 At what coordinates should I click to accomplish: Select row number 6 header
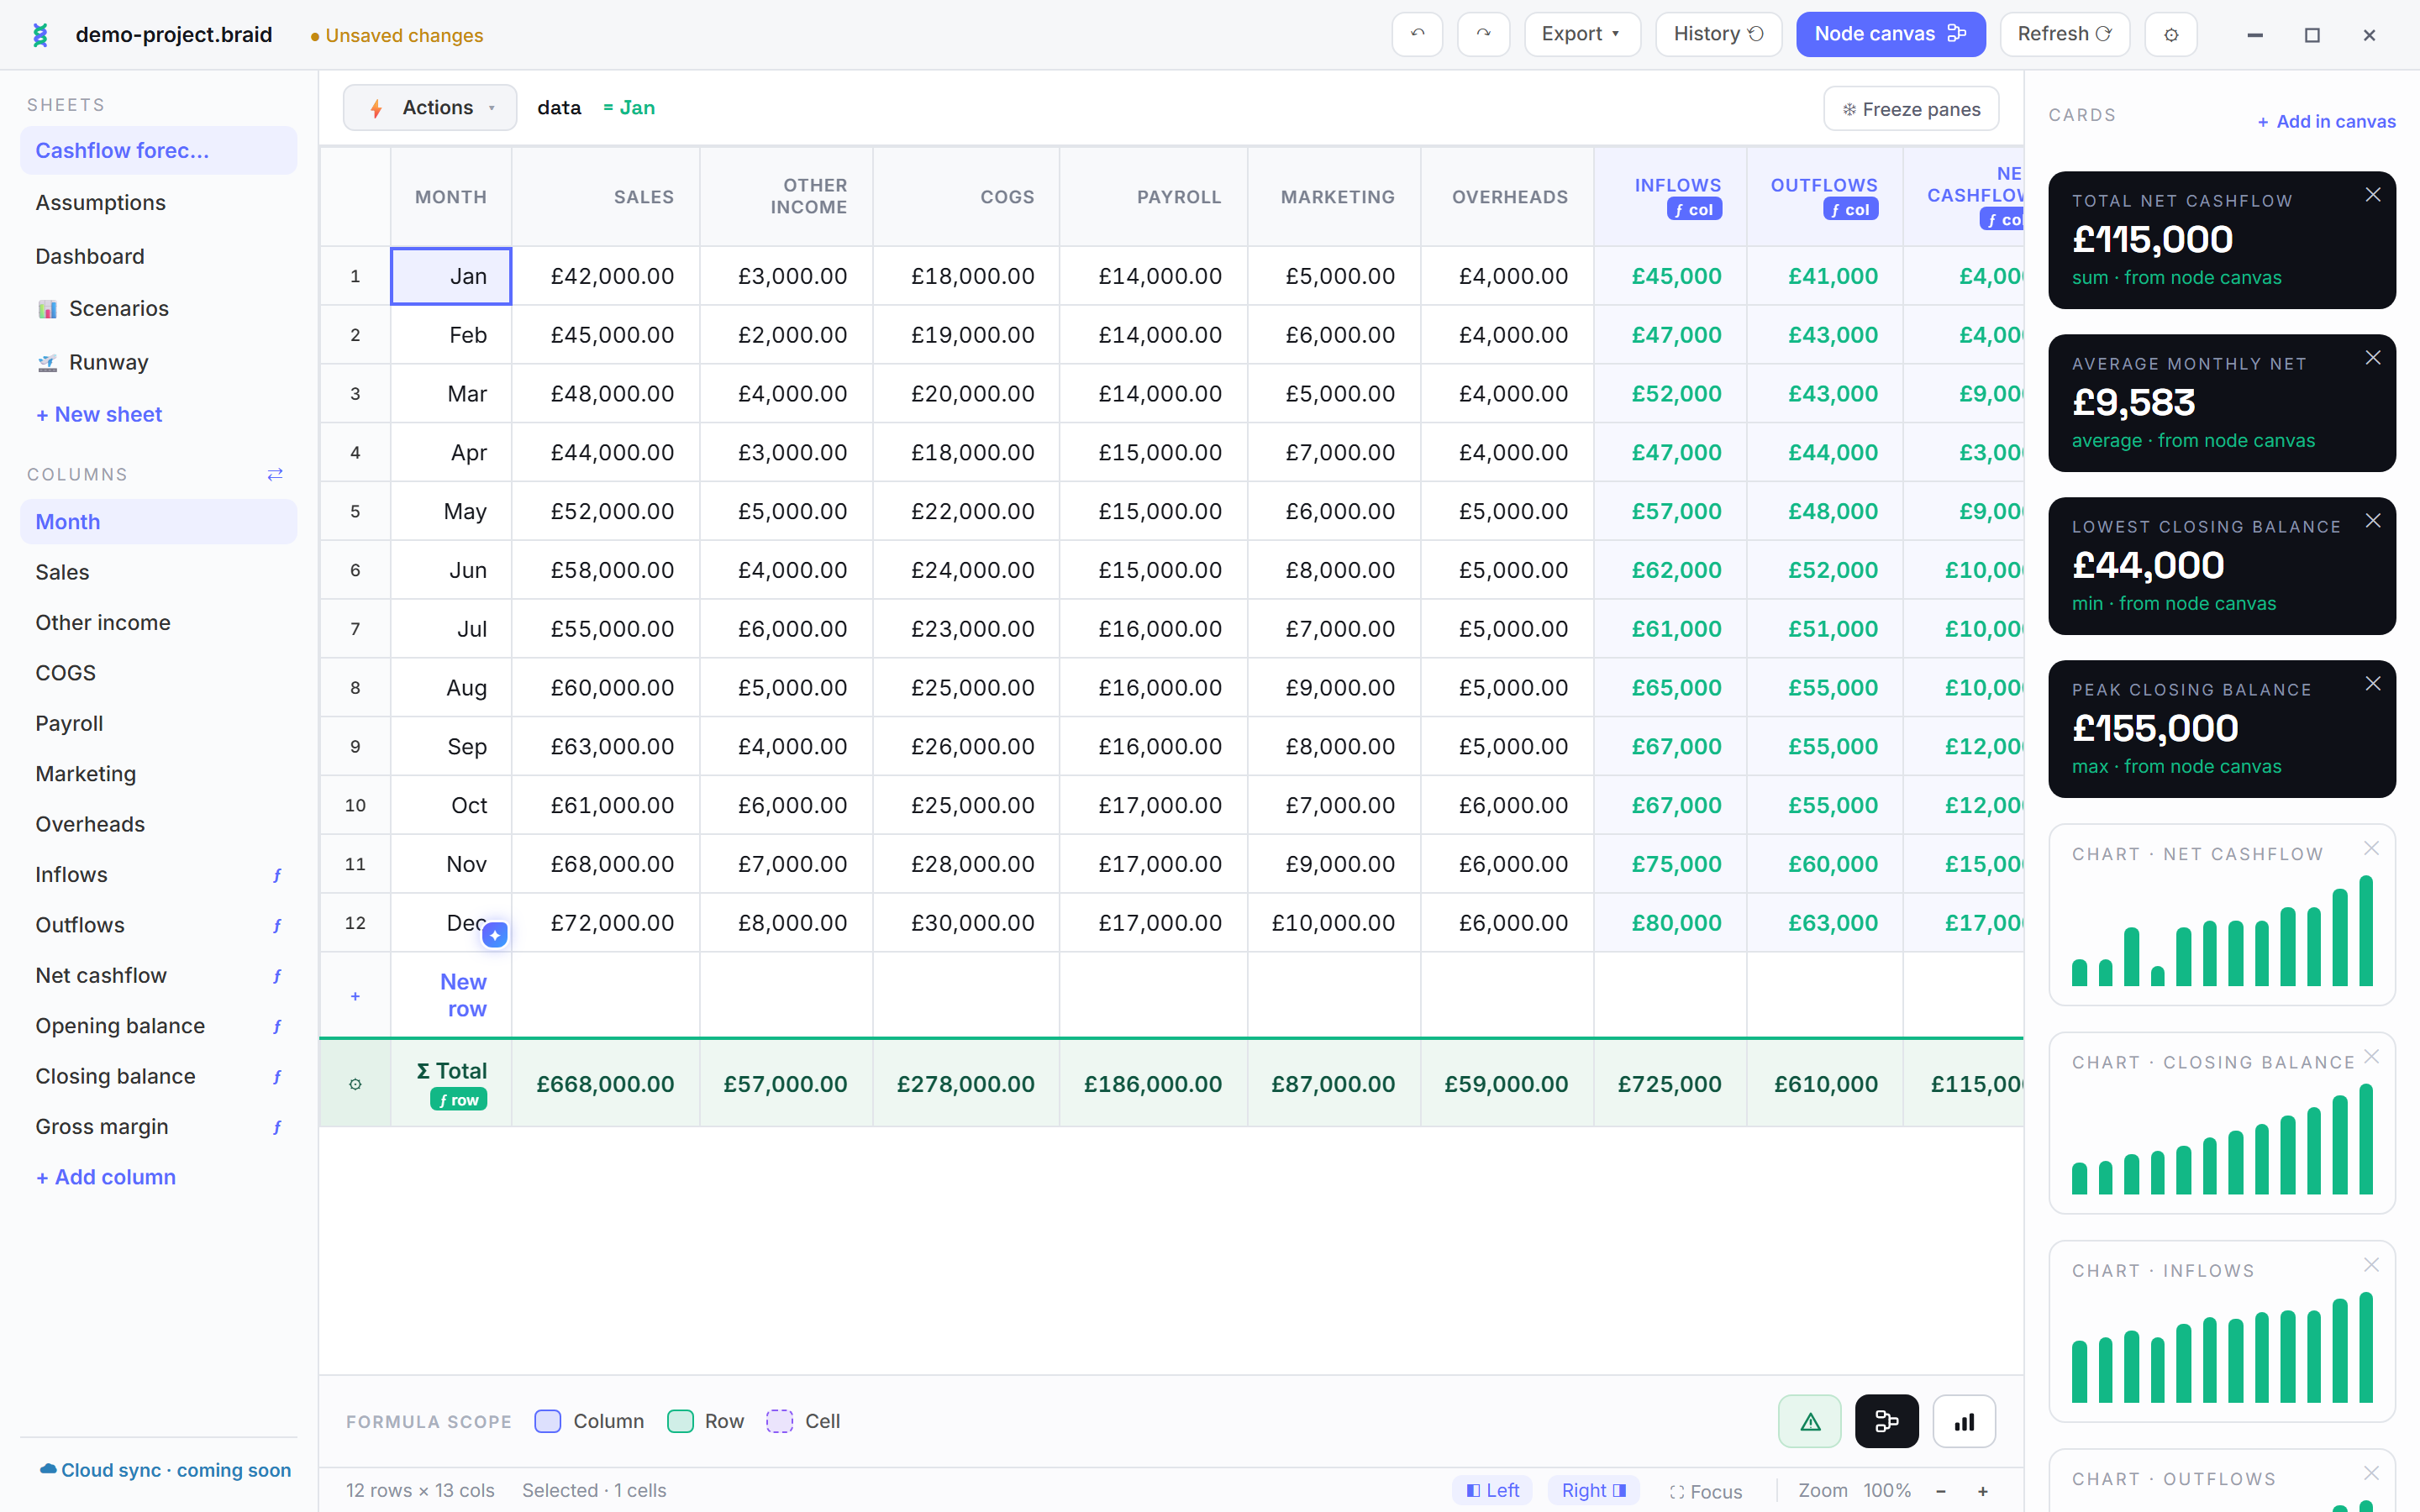[x=355, y=570]
